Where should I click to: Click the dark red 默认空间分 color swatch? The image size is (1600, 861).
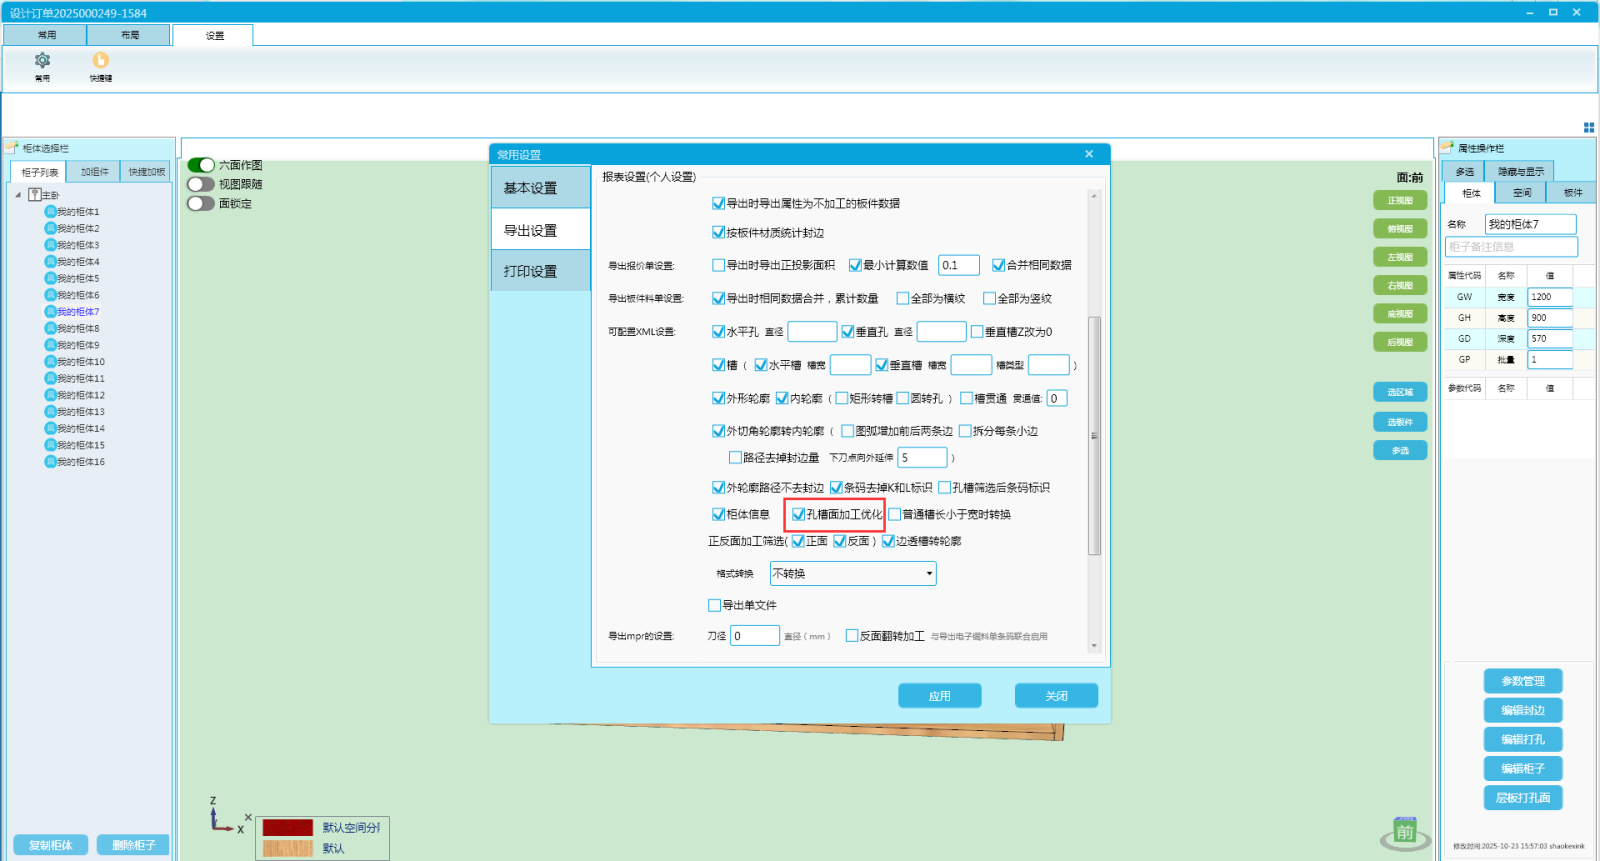pyautogui.click(x=288, y=828)
